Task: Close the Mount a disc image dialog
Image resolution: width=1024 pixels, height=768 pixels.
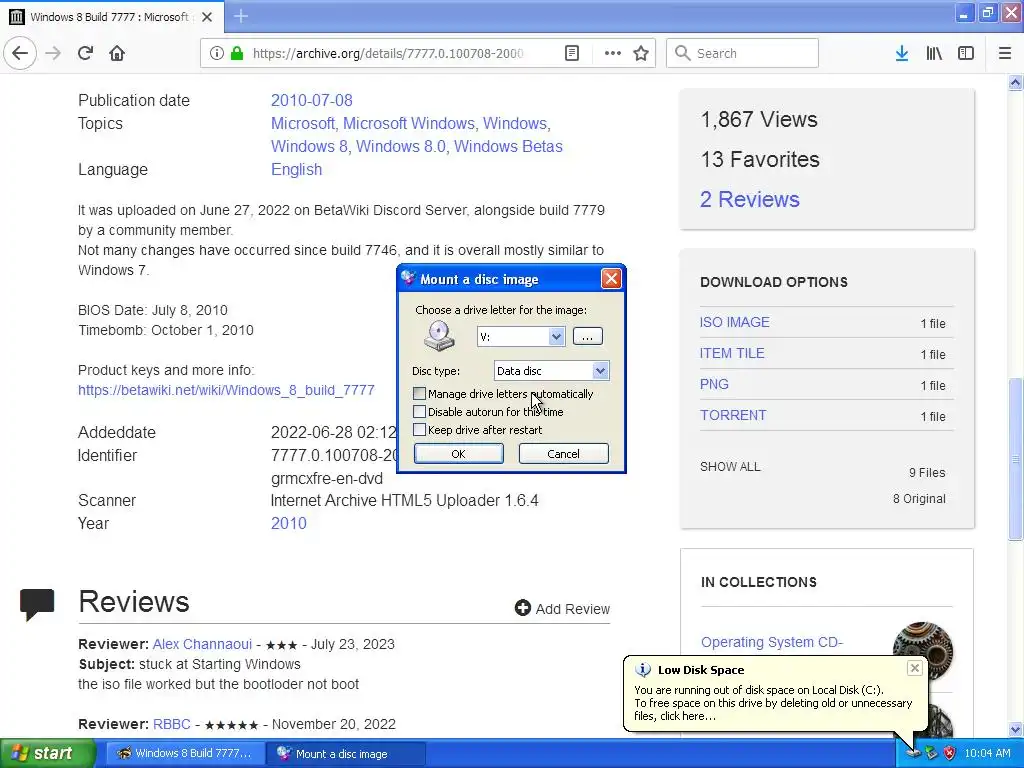Action: pos(611,279)
